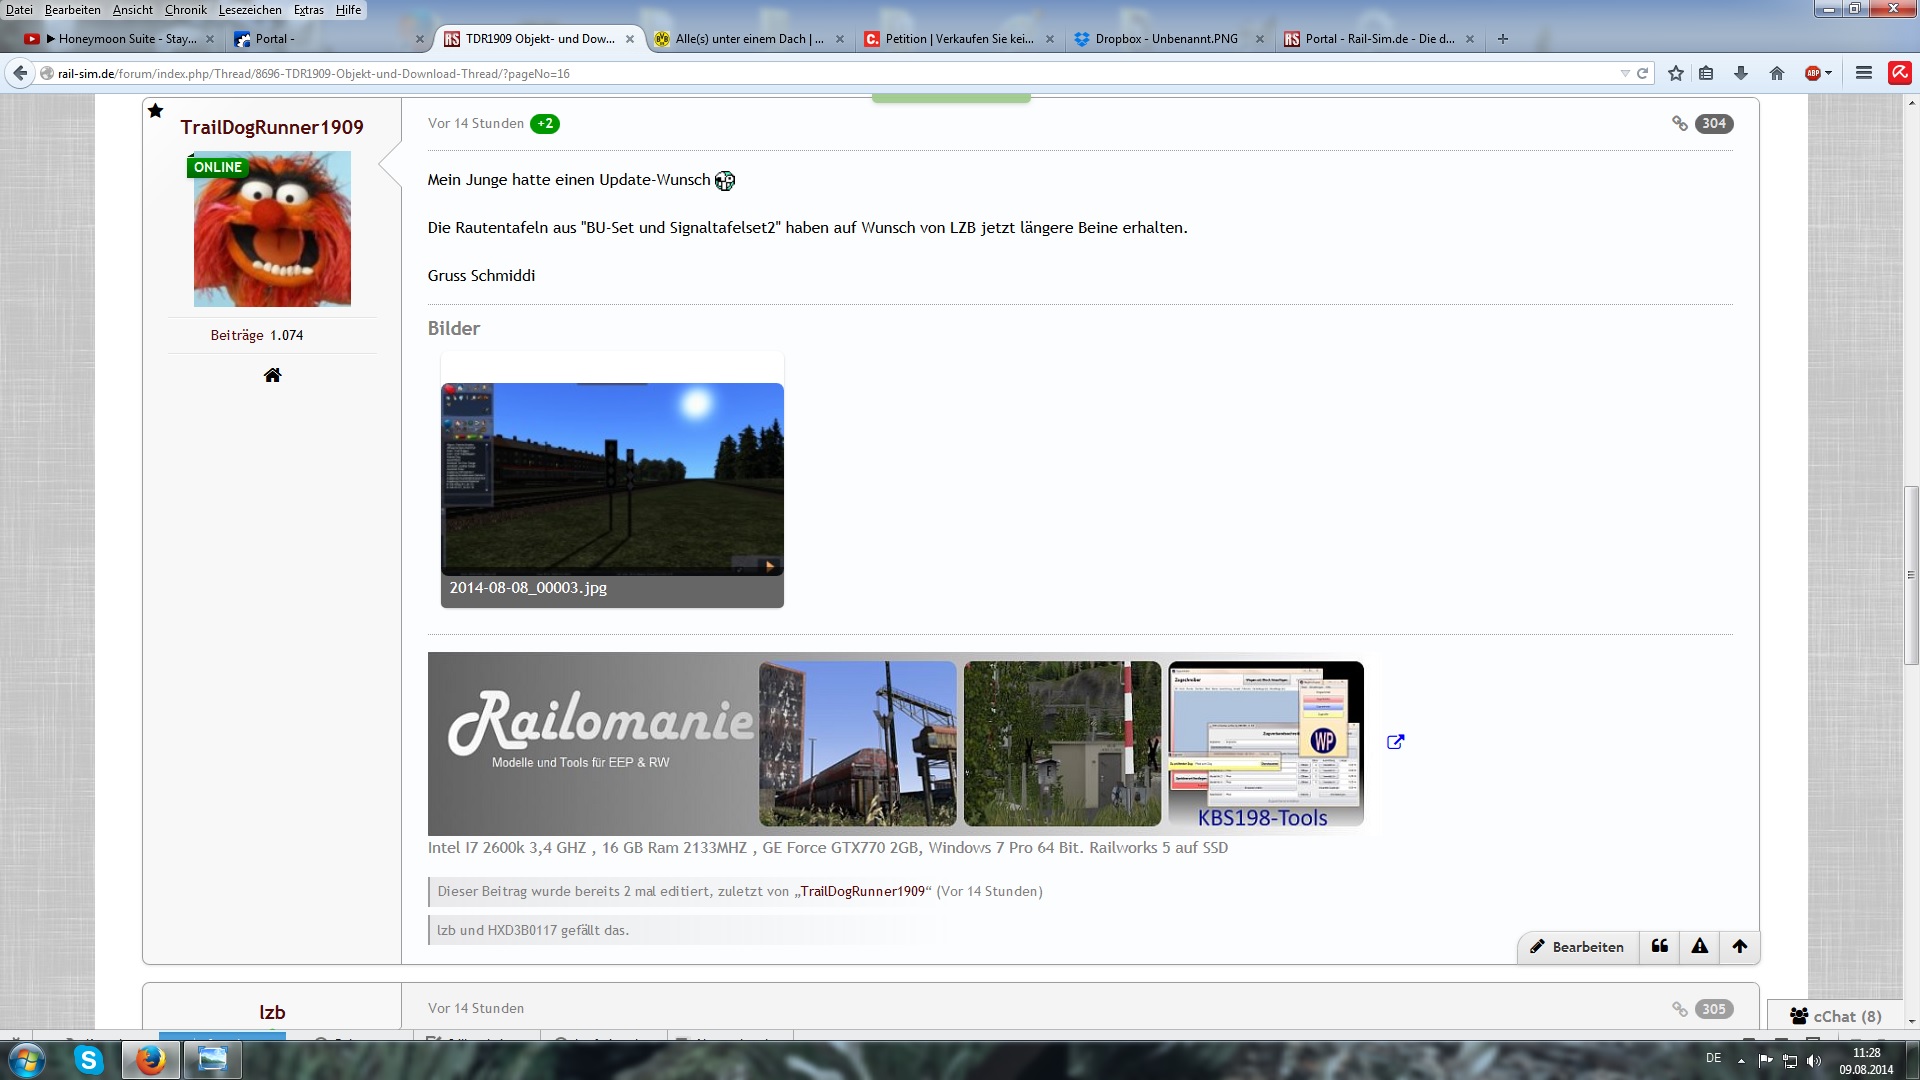
Task: Open Adblock Plus dropdown
Action: coord(1829,73)
